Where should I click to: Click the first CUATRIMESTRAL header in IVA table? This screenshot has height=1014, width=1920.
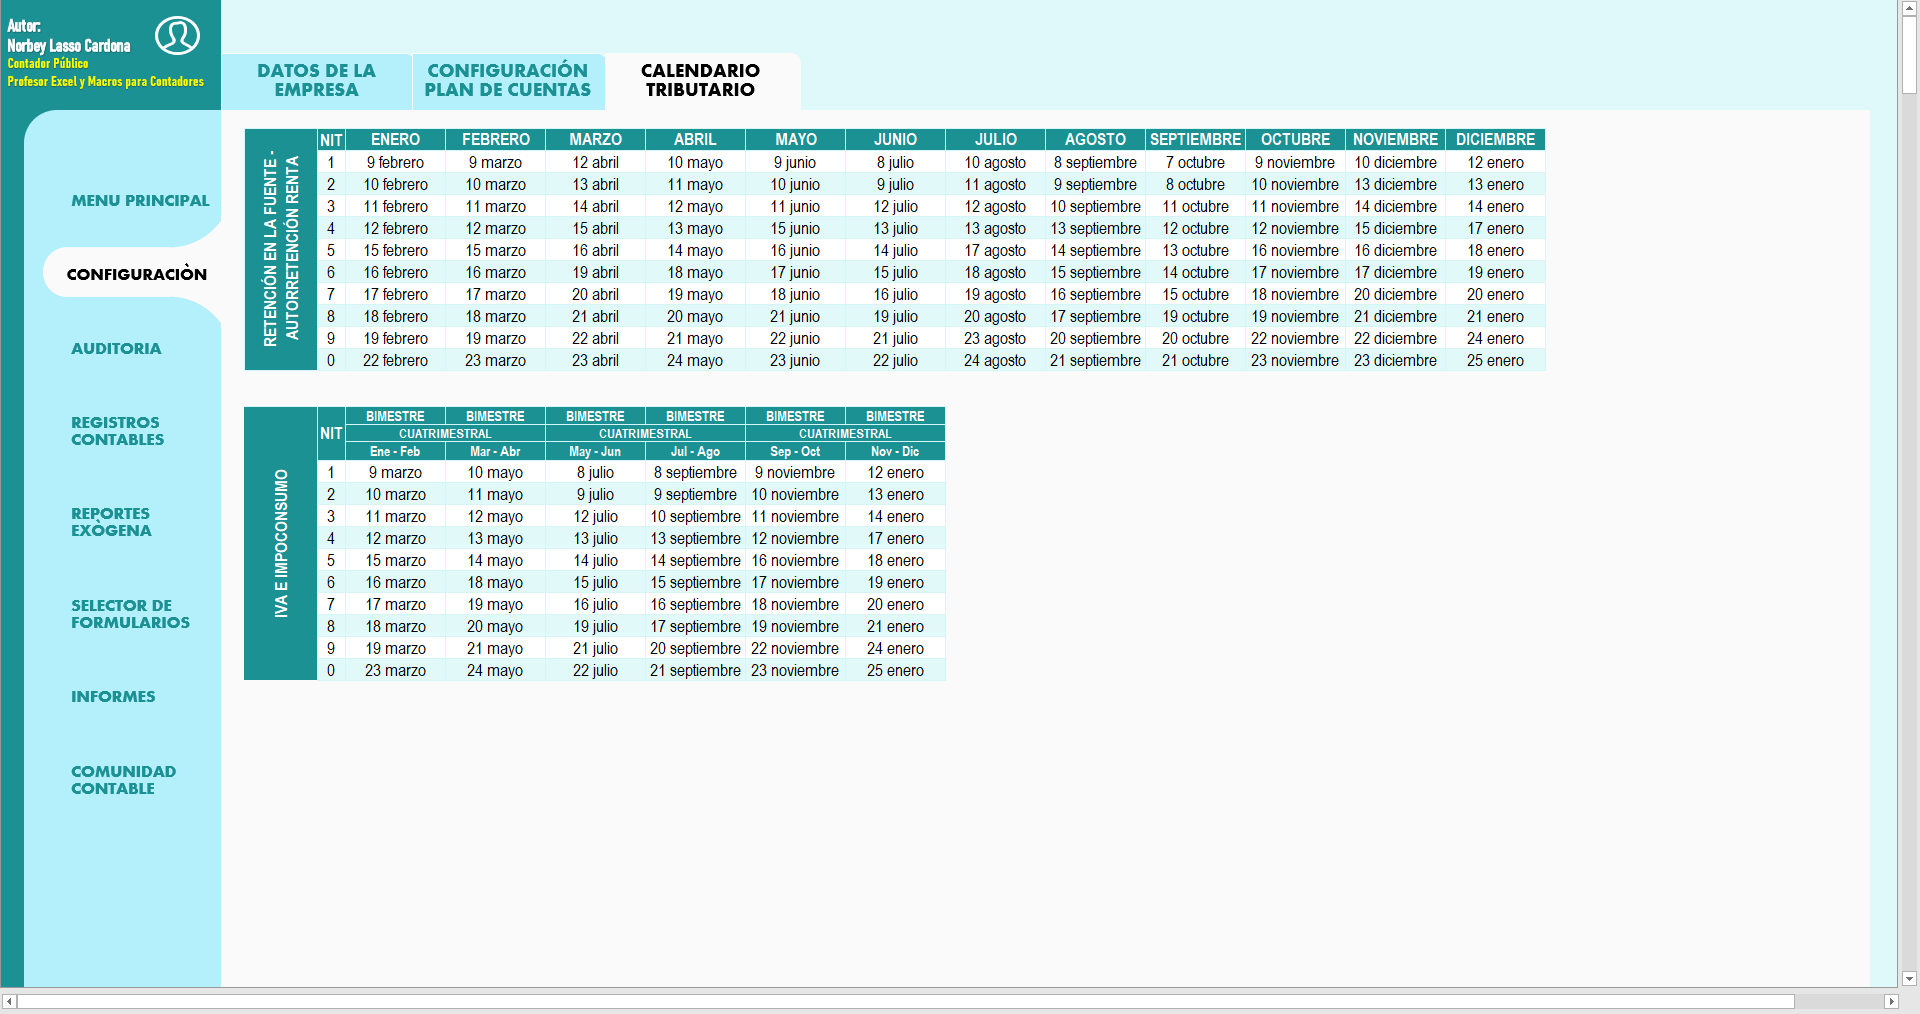(445, 434)
